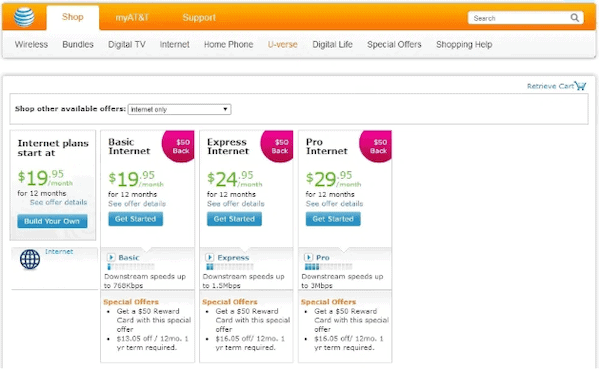Select the Digital TV menu item

[x=127, y=44]
